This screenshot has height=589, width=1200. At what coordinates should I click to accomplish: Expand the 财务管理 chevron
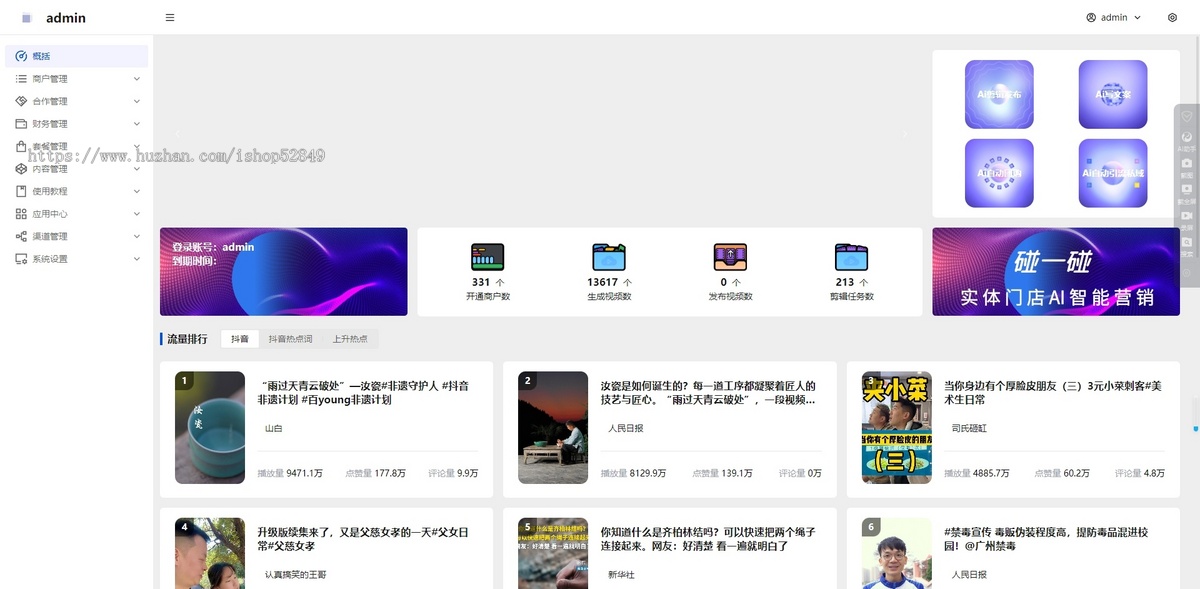(x=137, y=124)
